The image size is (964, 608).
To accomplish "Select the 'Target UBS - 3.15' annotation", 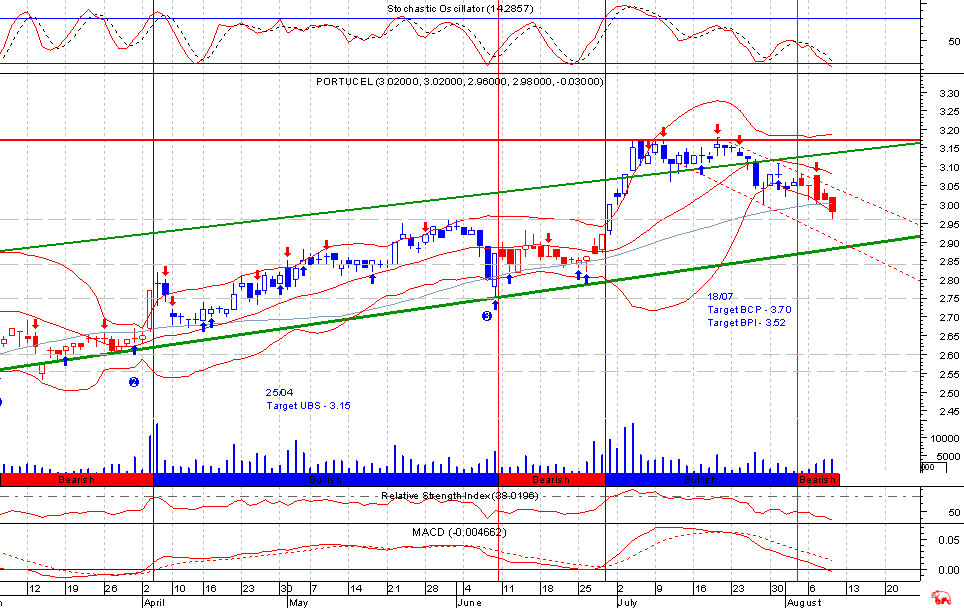I will pyautogui.click(x=309, y=406).
